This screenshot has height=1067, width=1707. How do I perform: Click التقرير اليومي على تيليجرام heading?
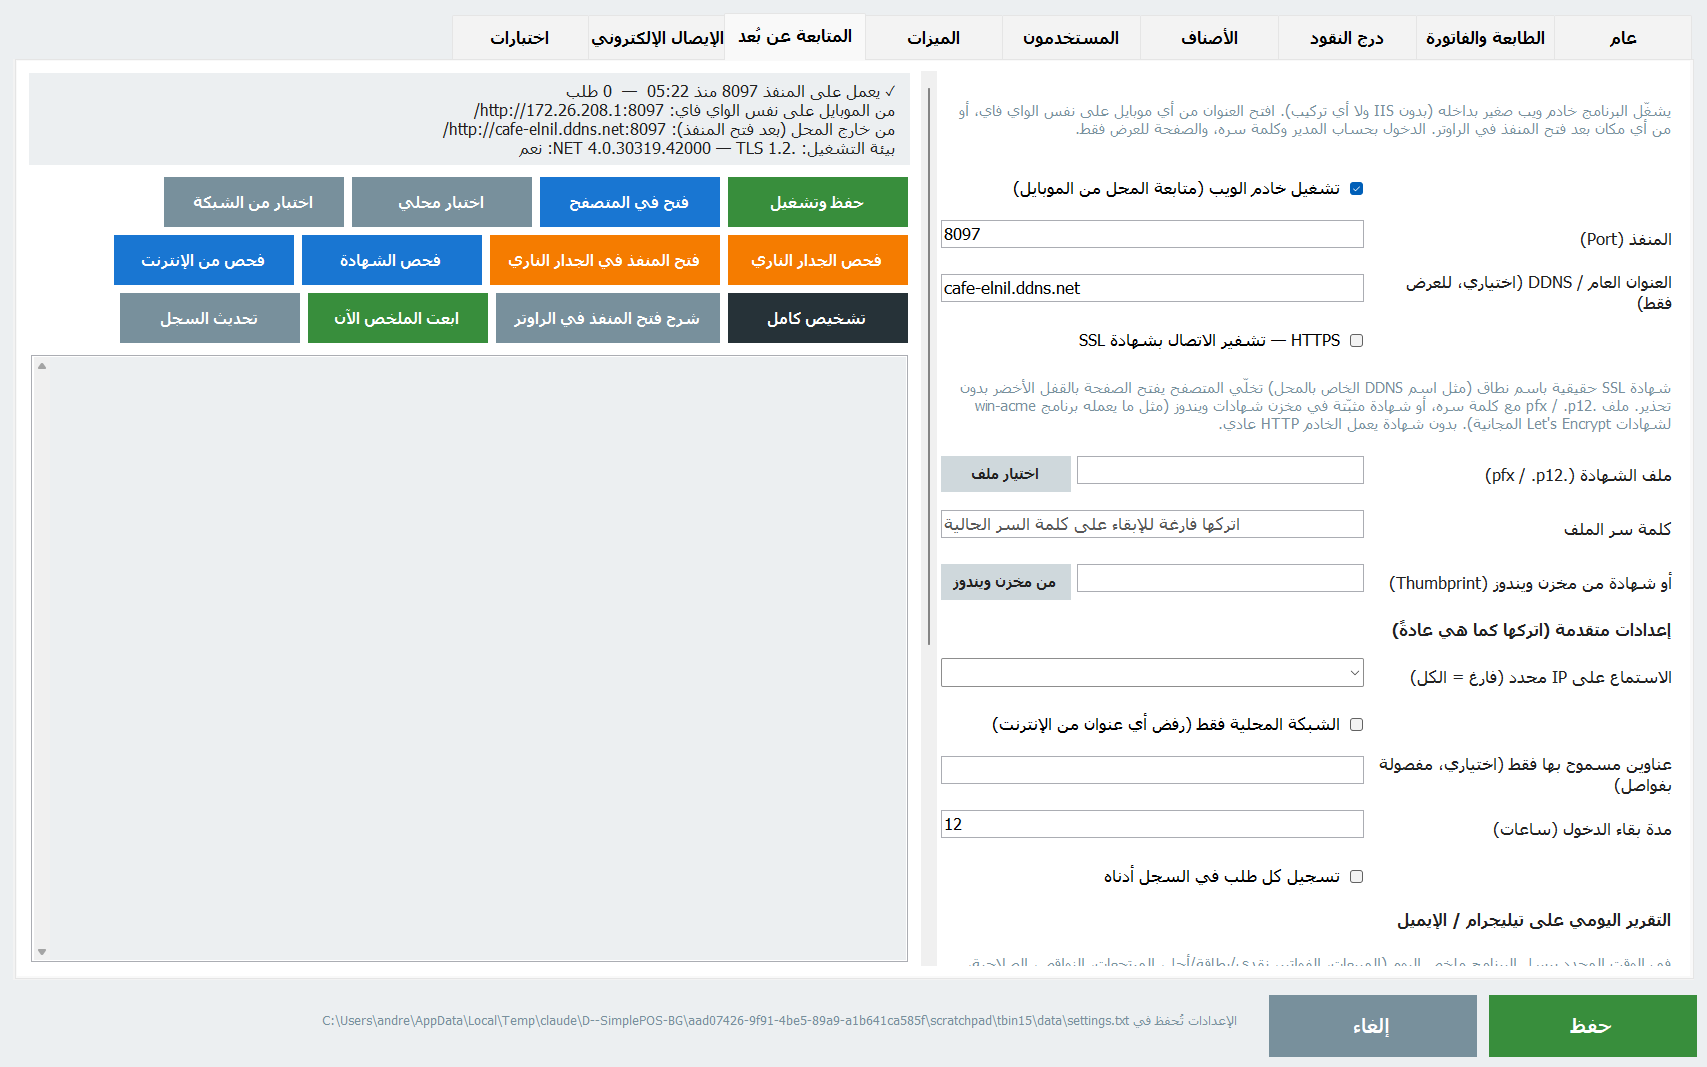click(x=1534, y=920)
